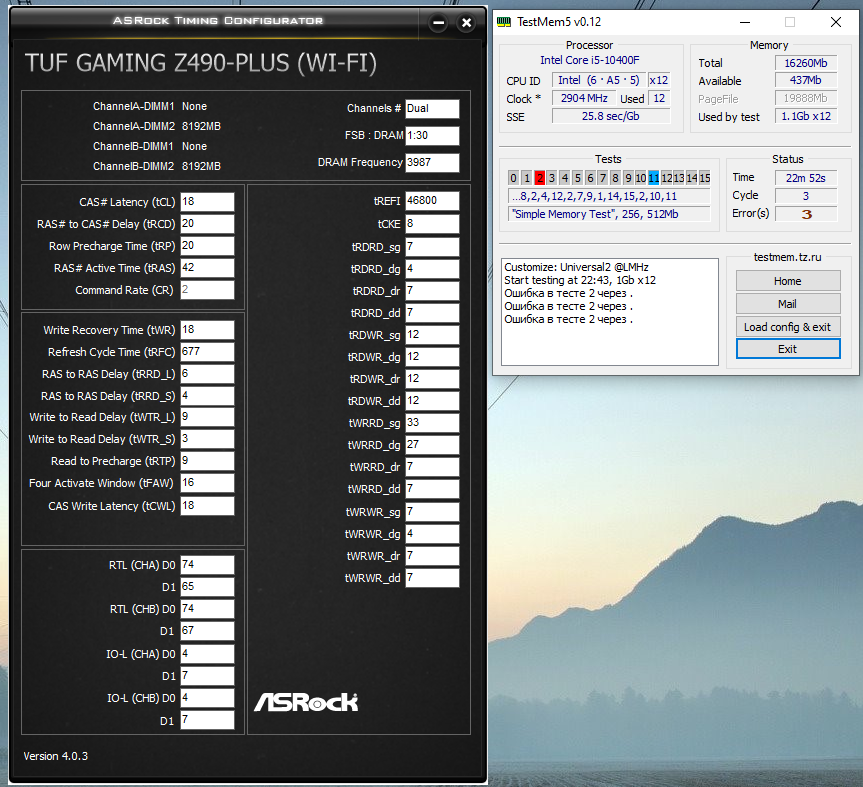
Task: Click the Available memory value 437Mb
Action: coord(806,80)
